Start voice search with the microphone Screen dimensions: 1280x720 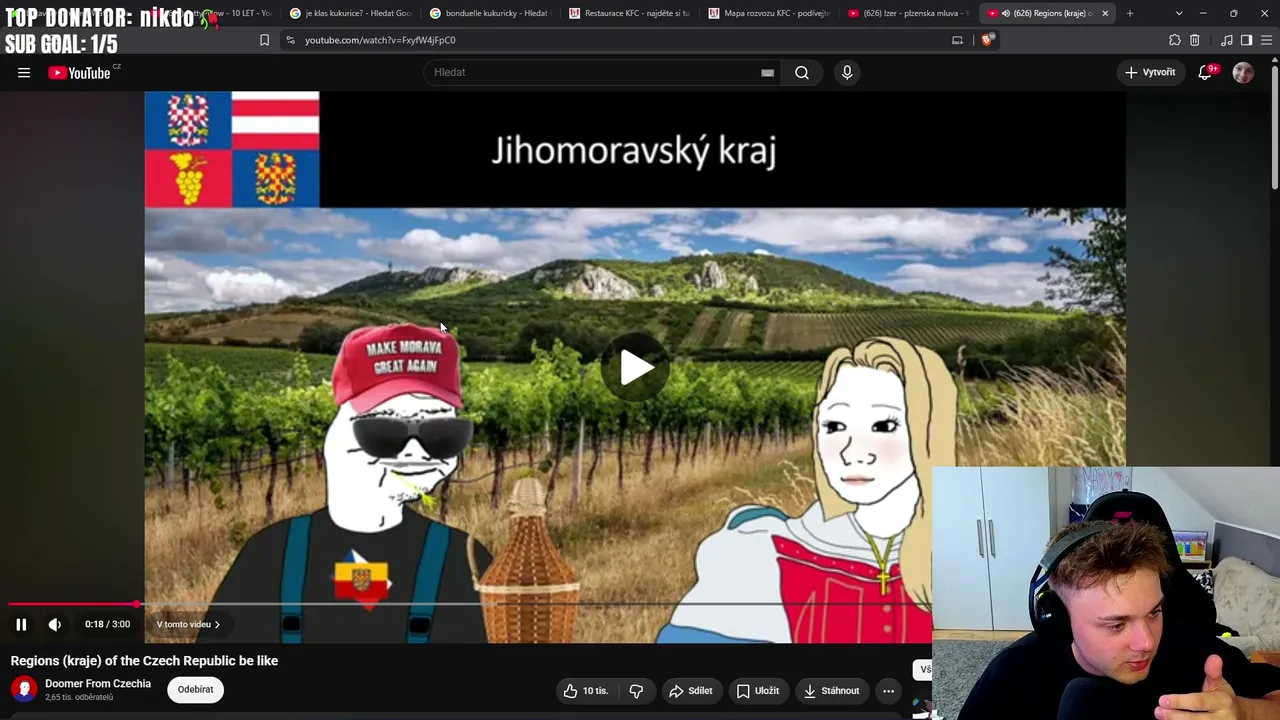[x=847, y=72]
